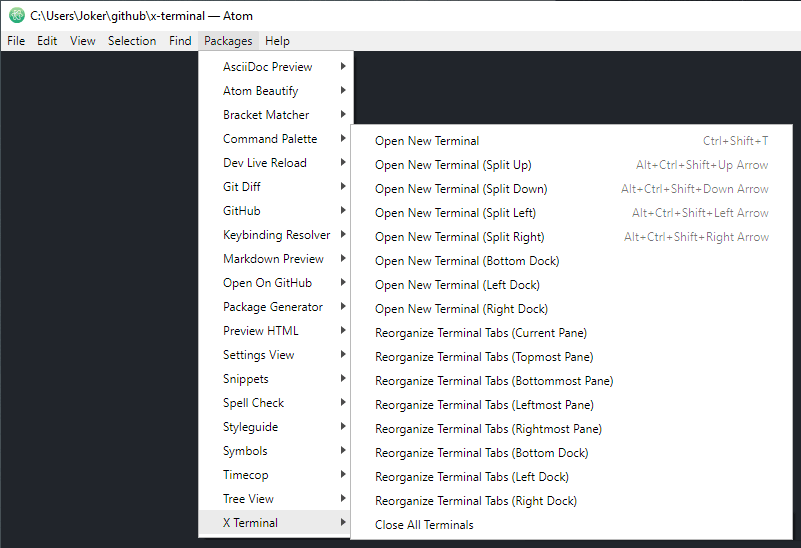
Task: Expand the Spell Check submenu
Action: 275,402
